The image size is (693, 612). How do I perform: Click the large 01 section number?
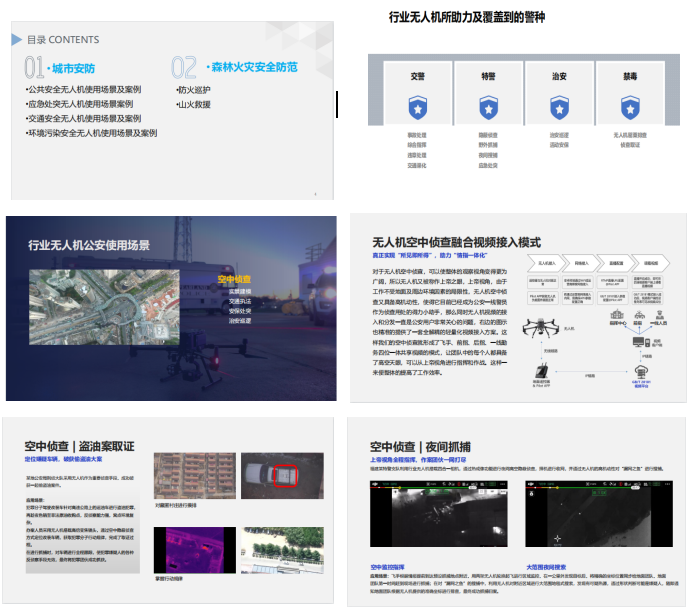click(34, 68)
